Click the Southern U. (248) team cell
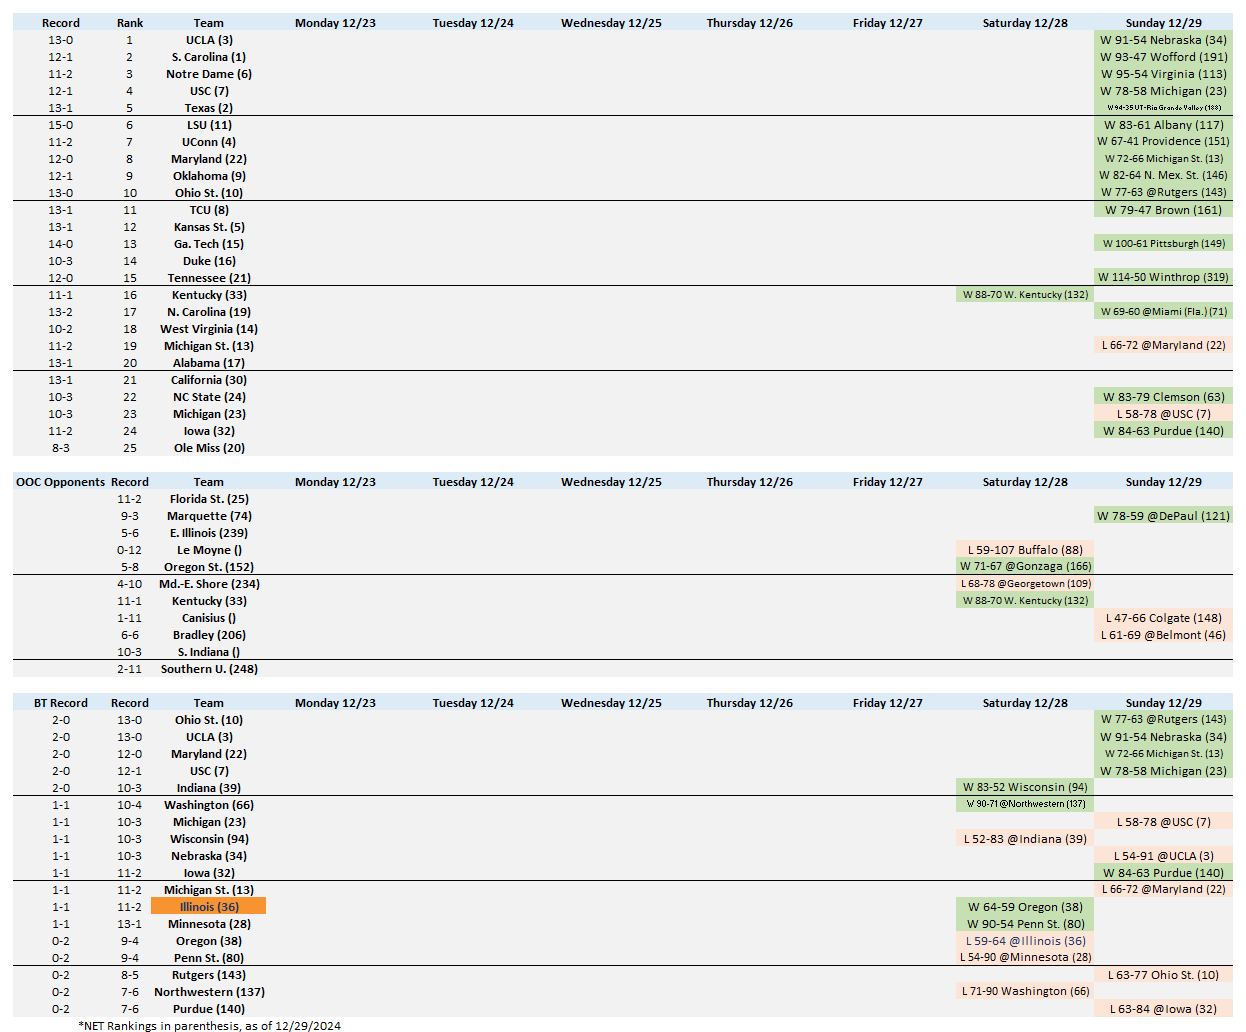 coord(209,669)
